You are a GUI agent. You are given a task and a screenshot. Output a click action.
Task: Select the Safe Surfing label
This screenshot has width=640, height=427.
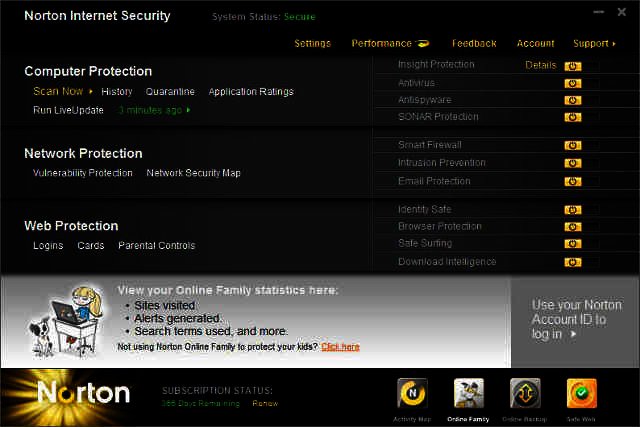click(x=425, y=243)
